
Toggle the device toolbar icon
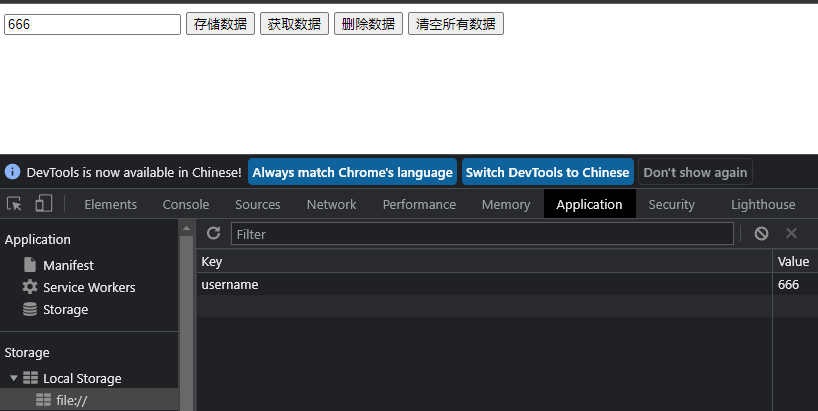click(43, 204)
